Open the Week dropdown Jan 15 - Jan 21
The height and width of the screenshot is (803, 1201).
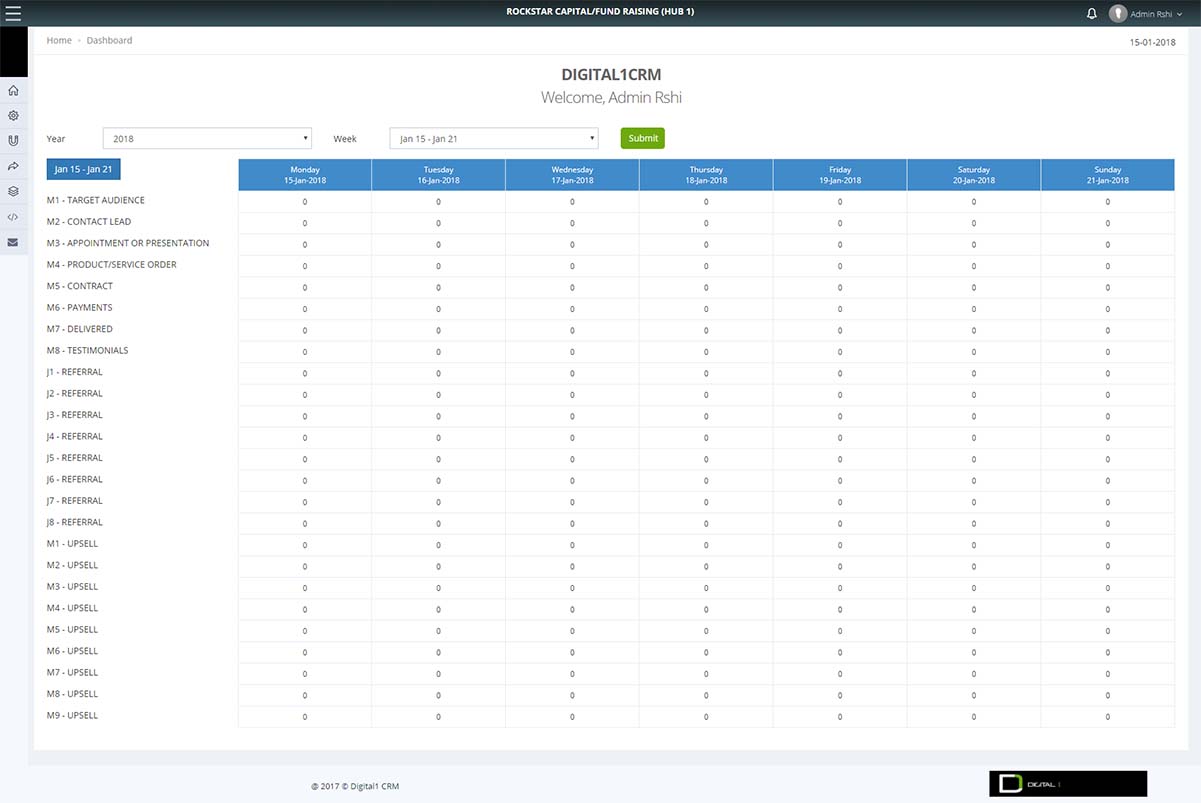493,139
